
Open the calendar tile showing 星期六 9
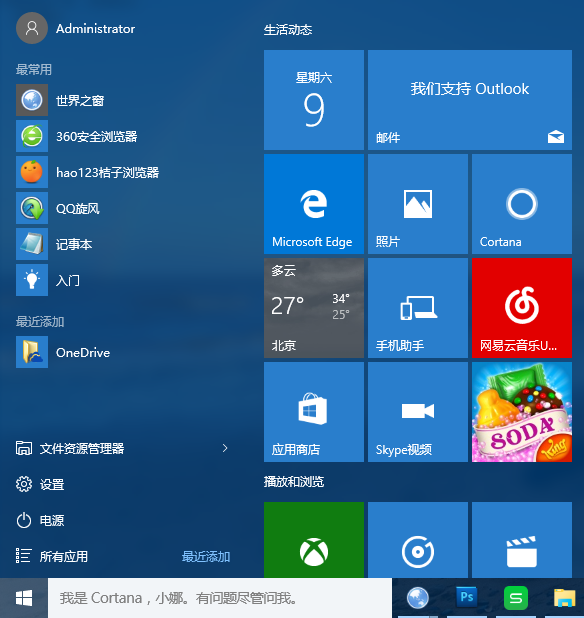click(314, 100)
